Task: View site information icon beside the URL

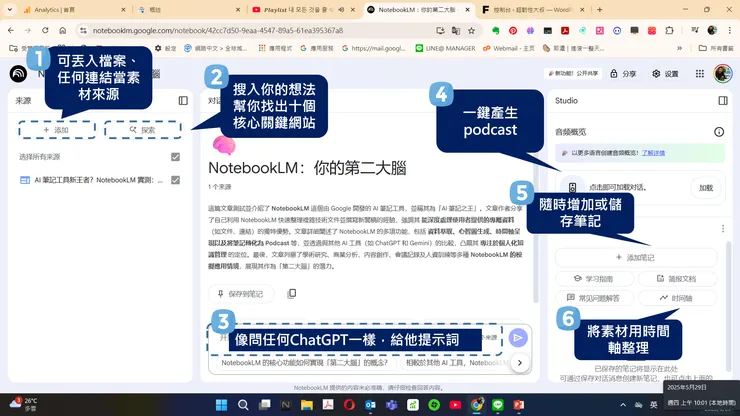Action: click(x=84, y=30)
